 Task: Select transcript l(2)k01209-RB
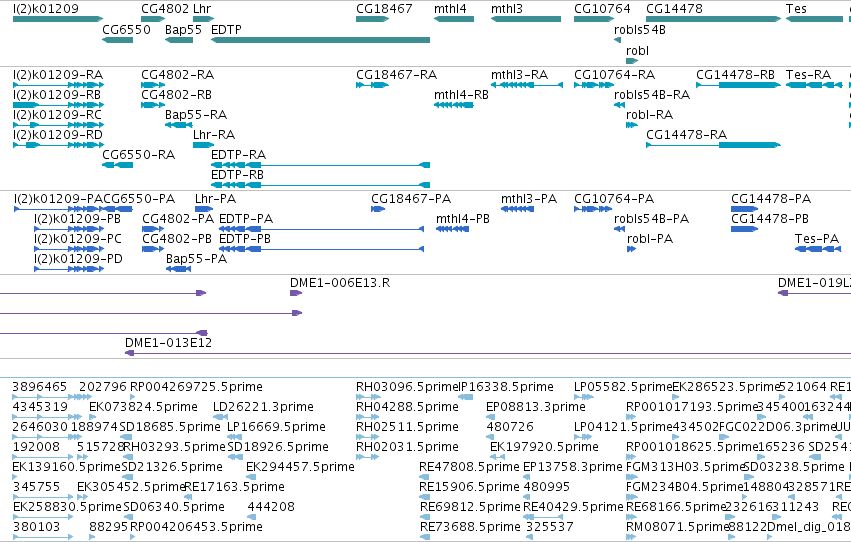[57, 94]
